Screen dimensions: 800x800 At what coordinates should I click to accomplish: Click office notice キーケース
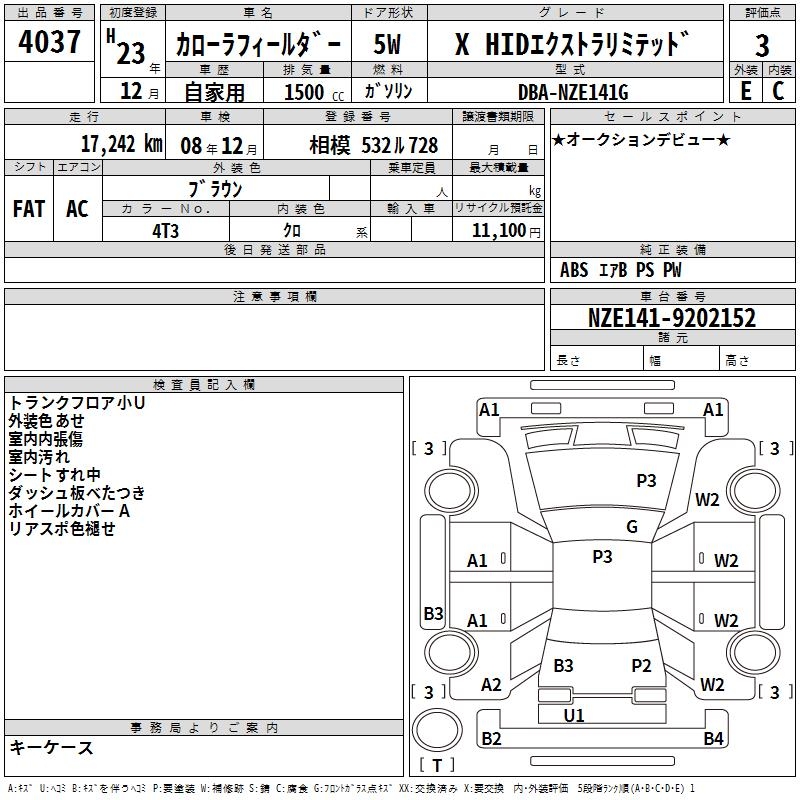pos(52,748)
